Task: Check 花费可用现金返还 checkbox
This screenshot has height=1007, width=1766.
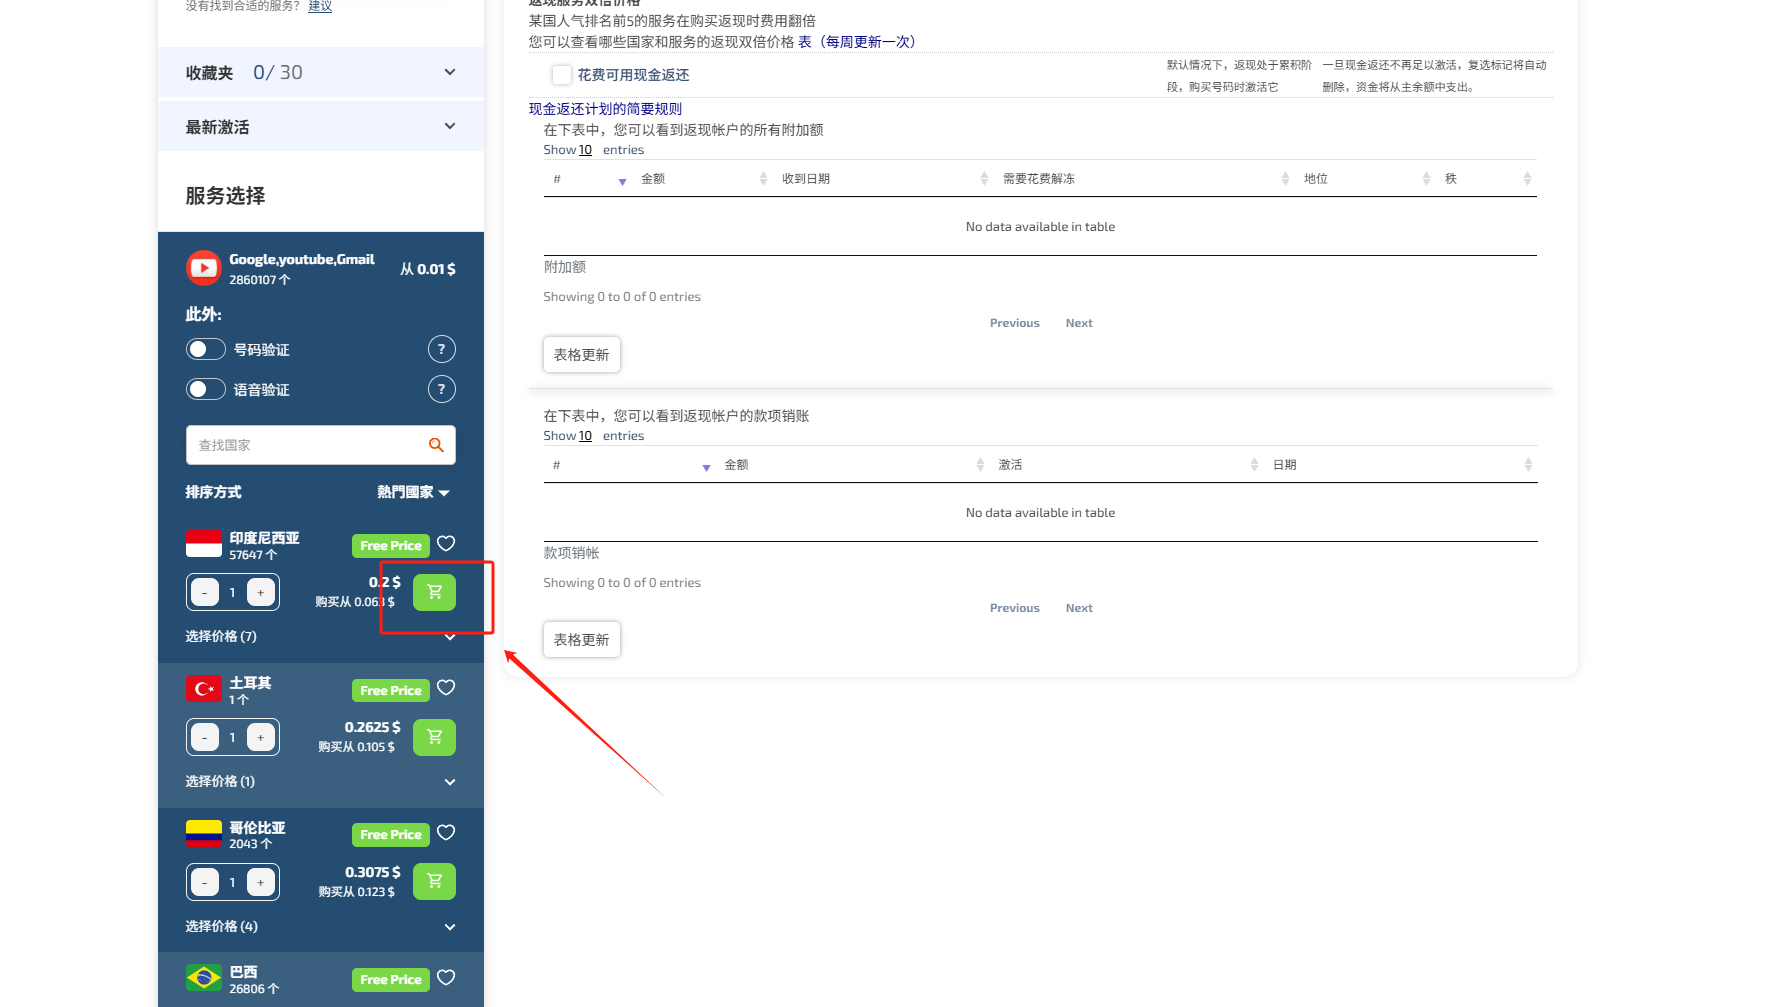Action: tap(562, 75)
